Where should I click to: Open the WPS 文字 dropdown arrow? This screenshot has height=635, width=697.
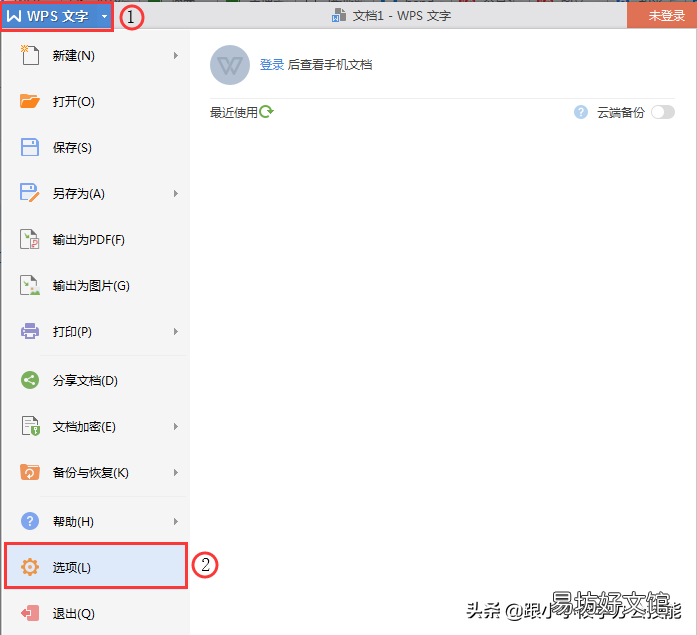[104, 16]
